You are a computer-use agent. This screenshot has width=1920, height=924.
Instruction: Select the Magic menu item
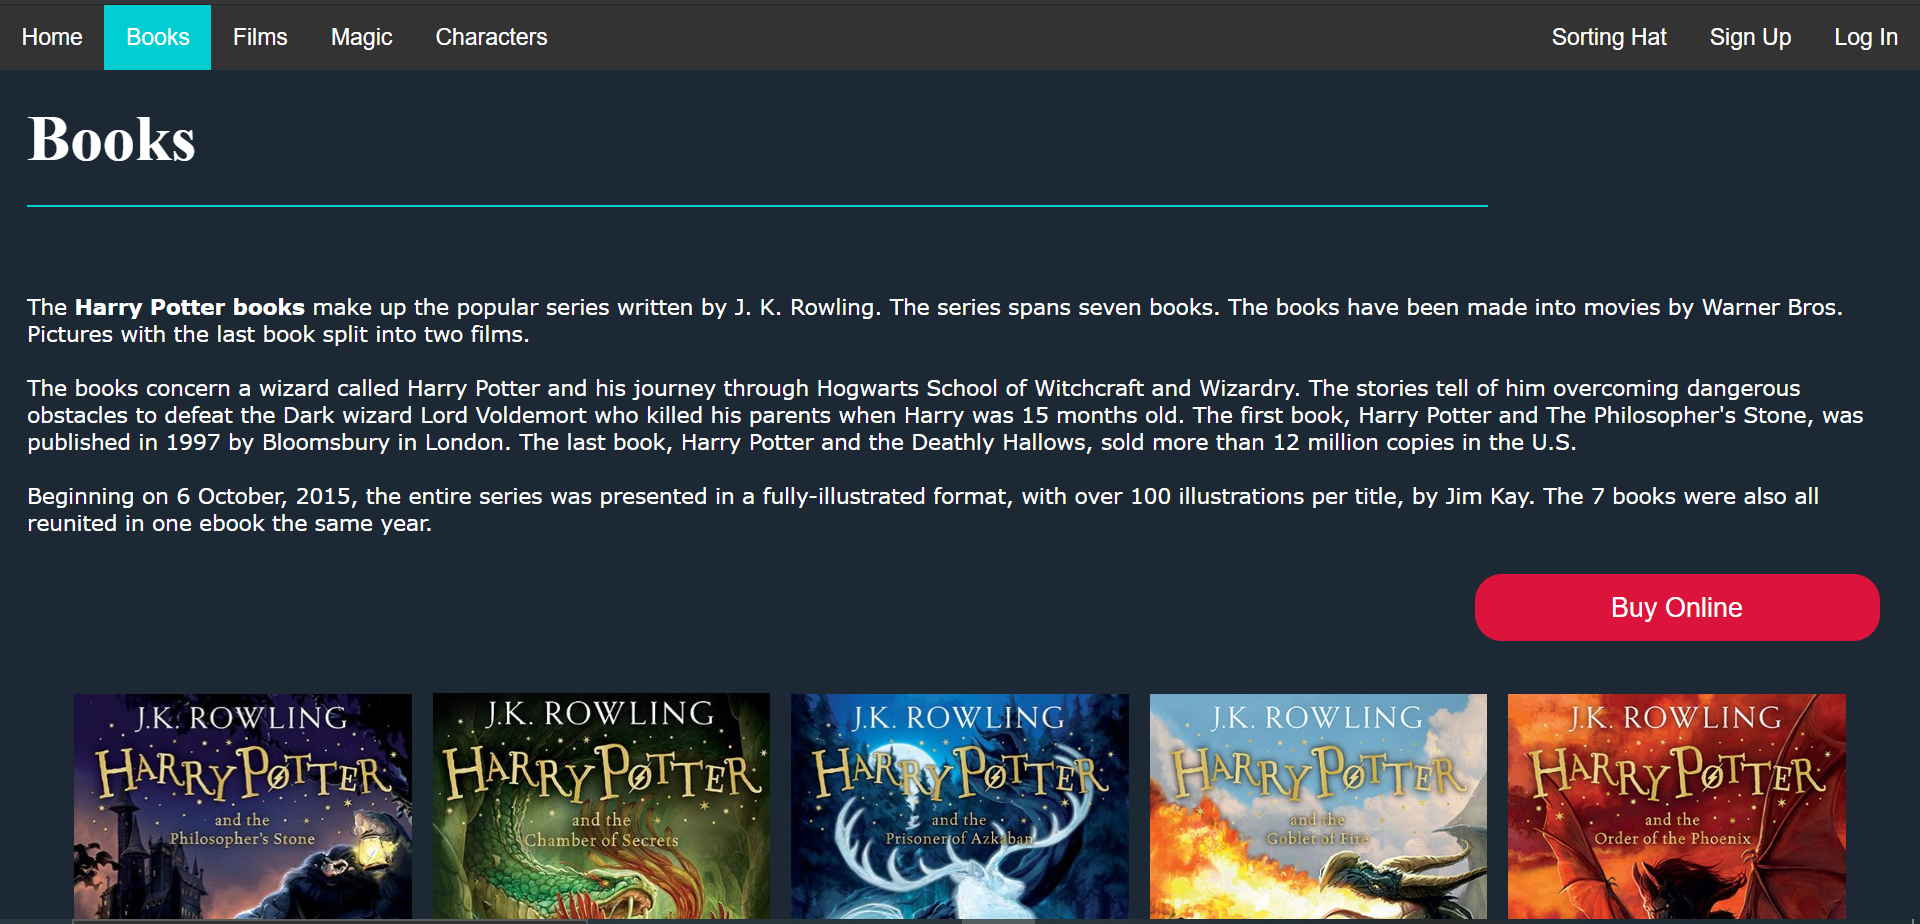click(362, 37)
